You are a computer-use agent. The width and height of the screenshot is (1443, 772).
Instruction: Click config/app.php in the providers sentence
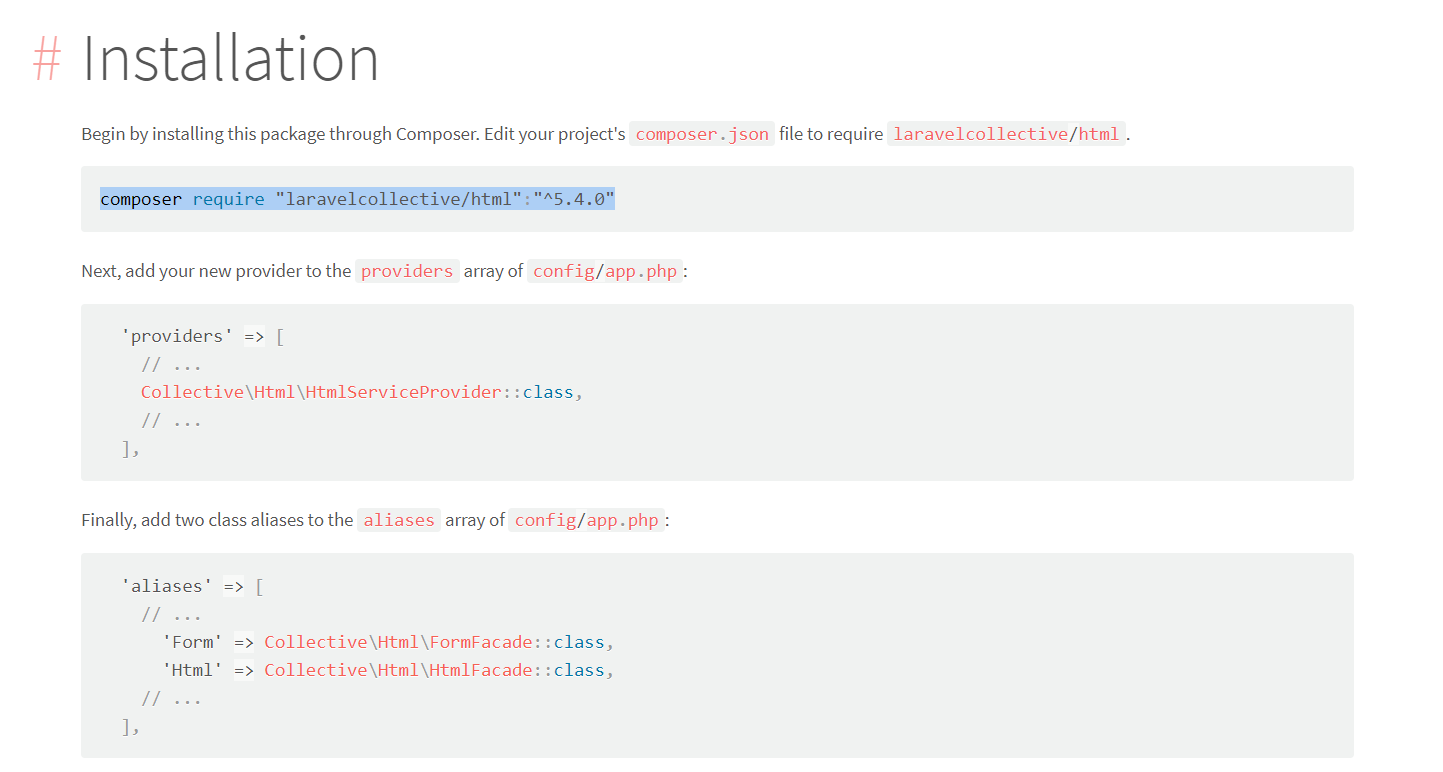point(605,271)
